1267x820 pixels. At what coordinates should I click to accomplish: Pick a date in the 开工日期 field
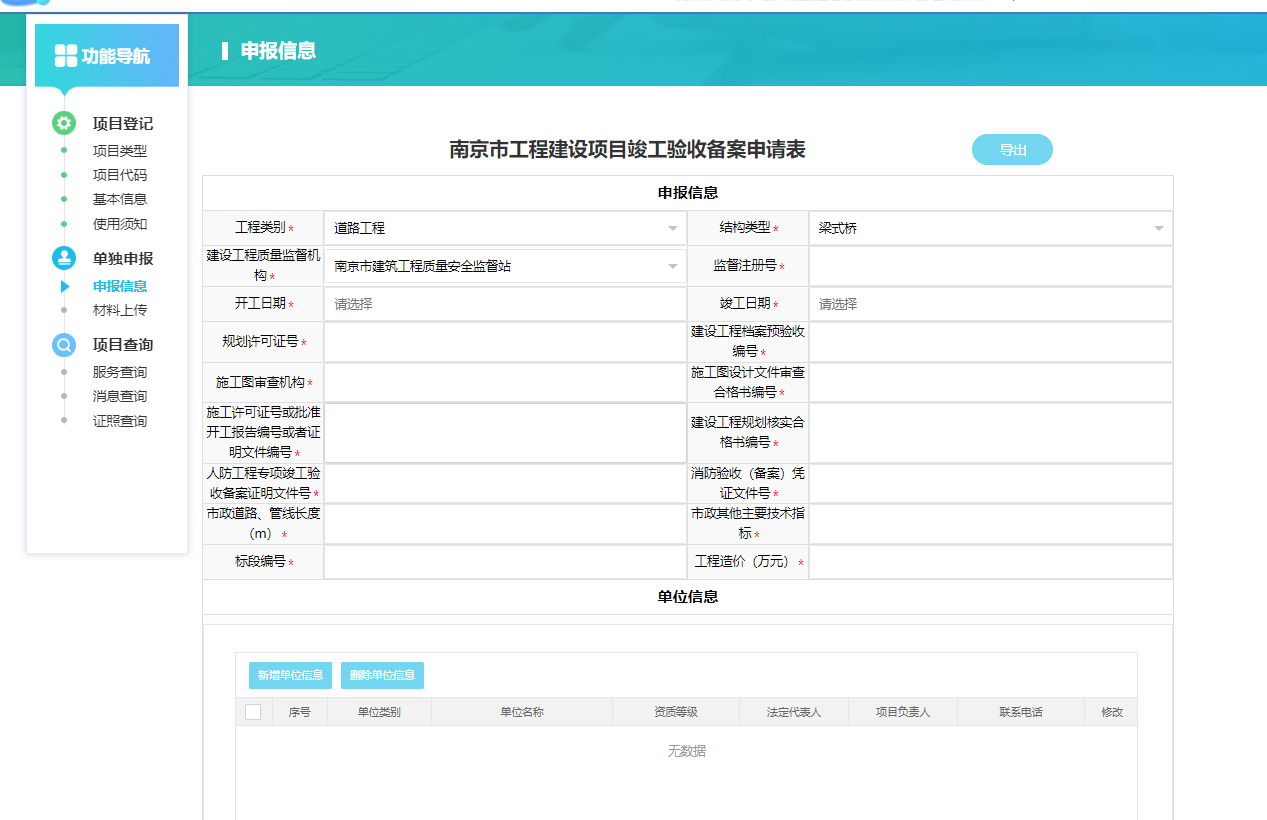point(505,304)
